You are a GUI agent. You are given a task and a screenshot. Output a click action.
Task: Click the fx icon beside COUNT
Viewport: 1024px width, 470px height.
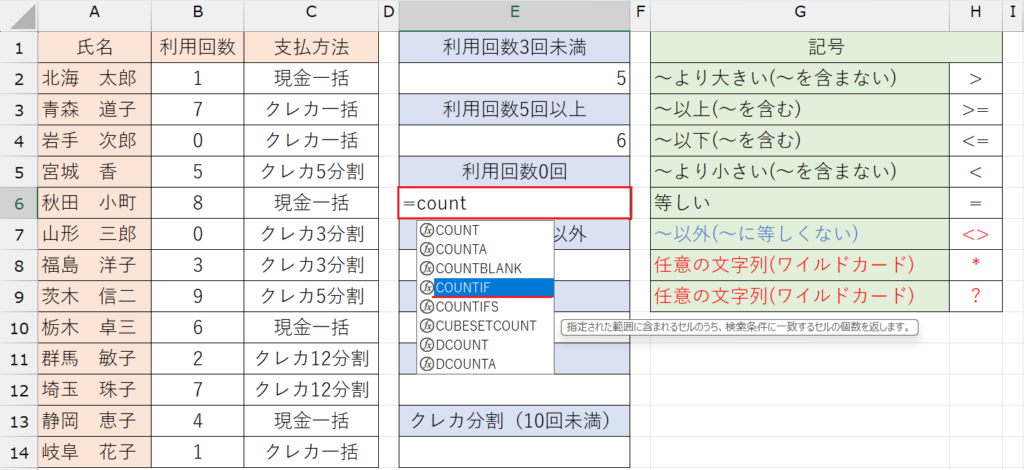click(427, 230)
